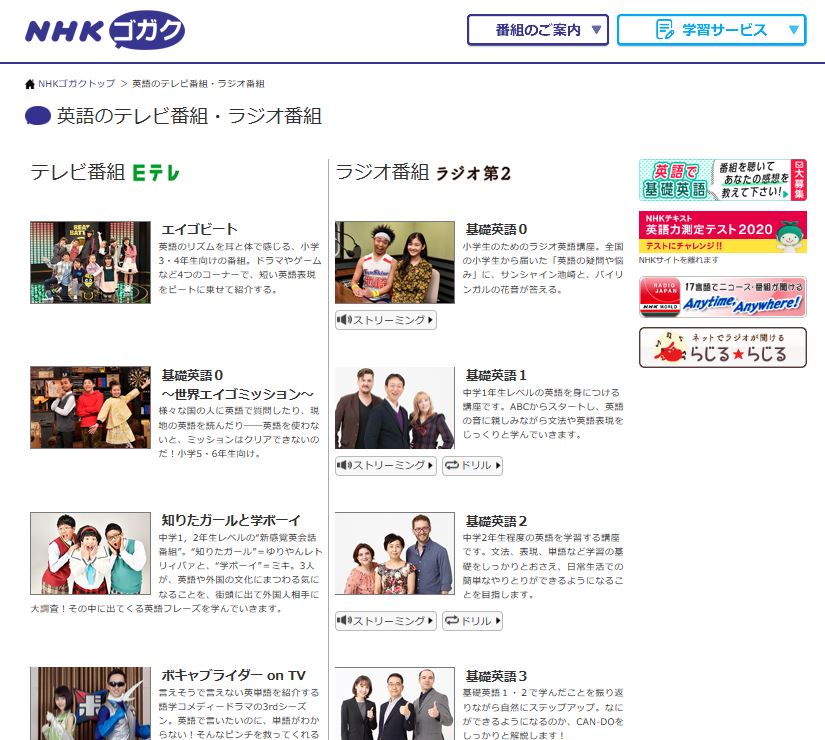
Task: Click the home icon in breadcrumb
Action: [30, 84]
